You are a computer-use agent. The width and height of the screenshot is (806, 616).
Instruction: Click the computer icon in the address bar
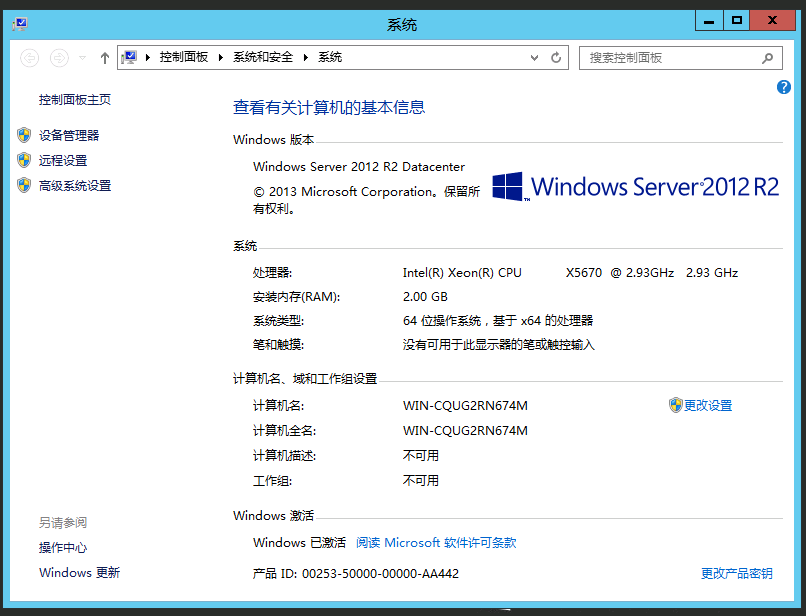click(x=129, y=57)
